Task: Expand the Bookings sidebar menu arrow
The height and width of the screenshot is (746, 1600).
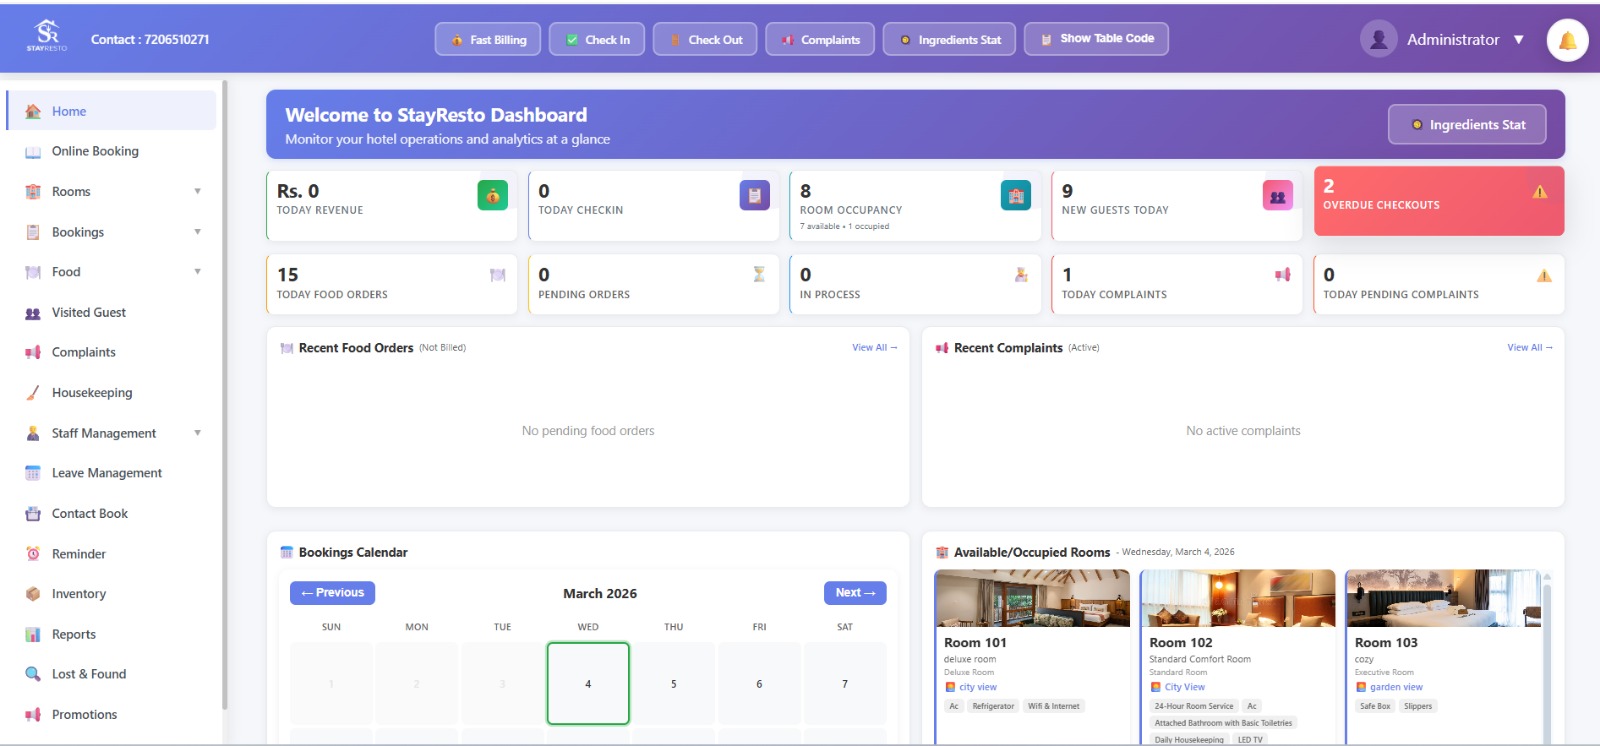Action: 197,232
